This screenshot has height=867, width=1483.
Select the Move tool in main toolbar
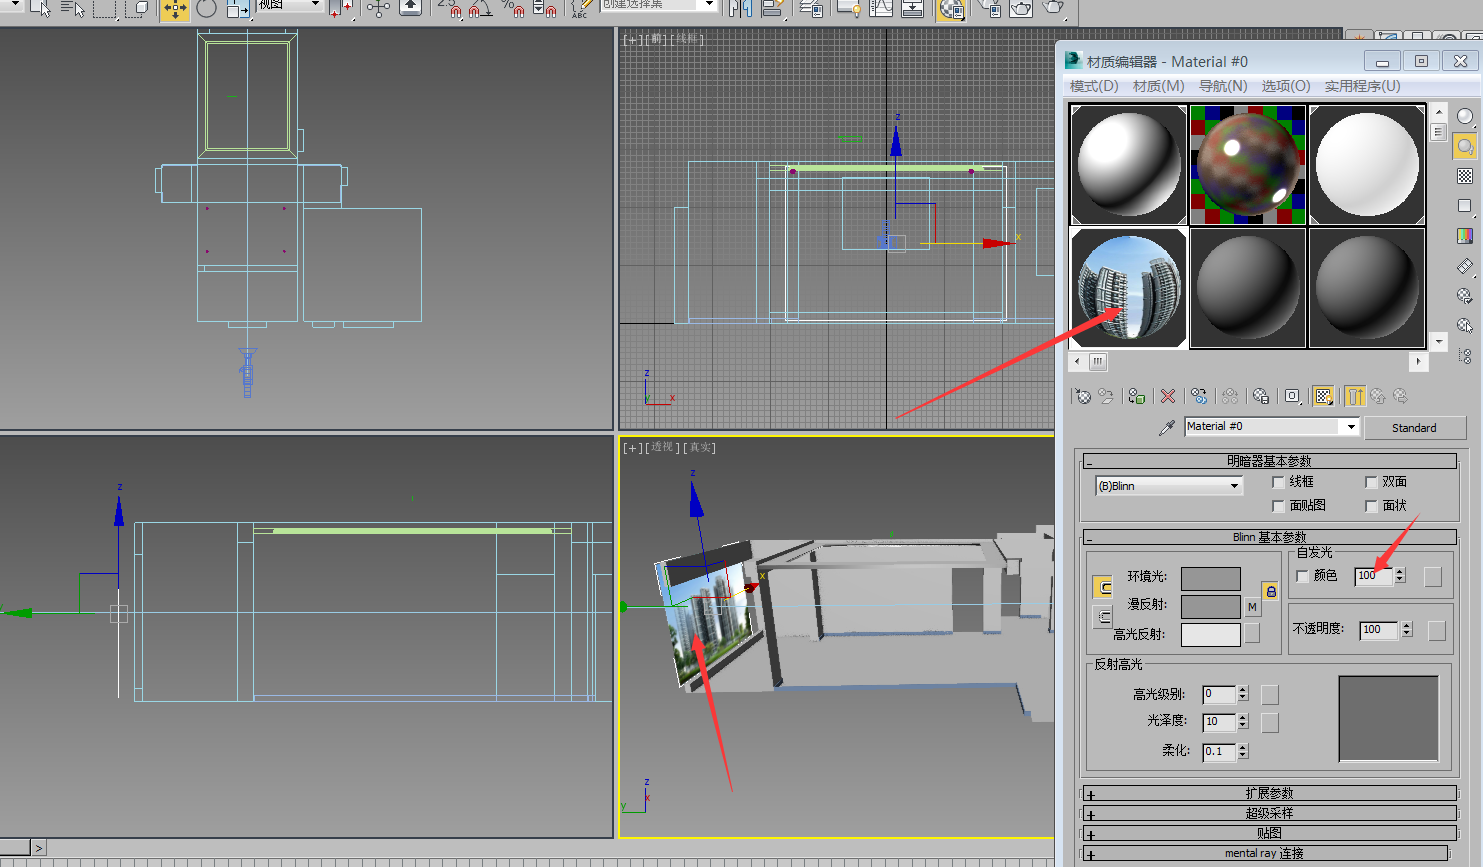pos(174,10)
